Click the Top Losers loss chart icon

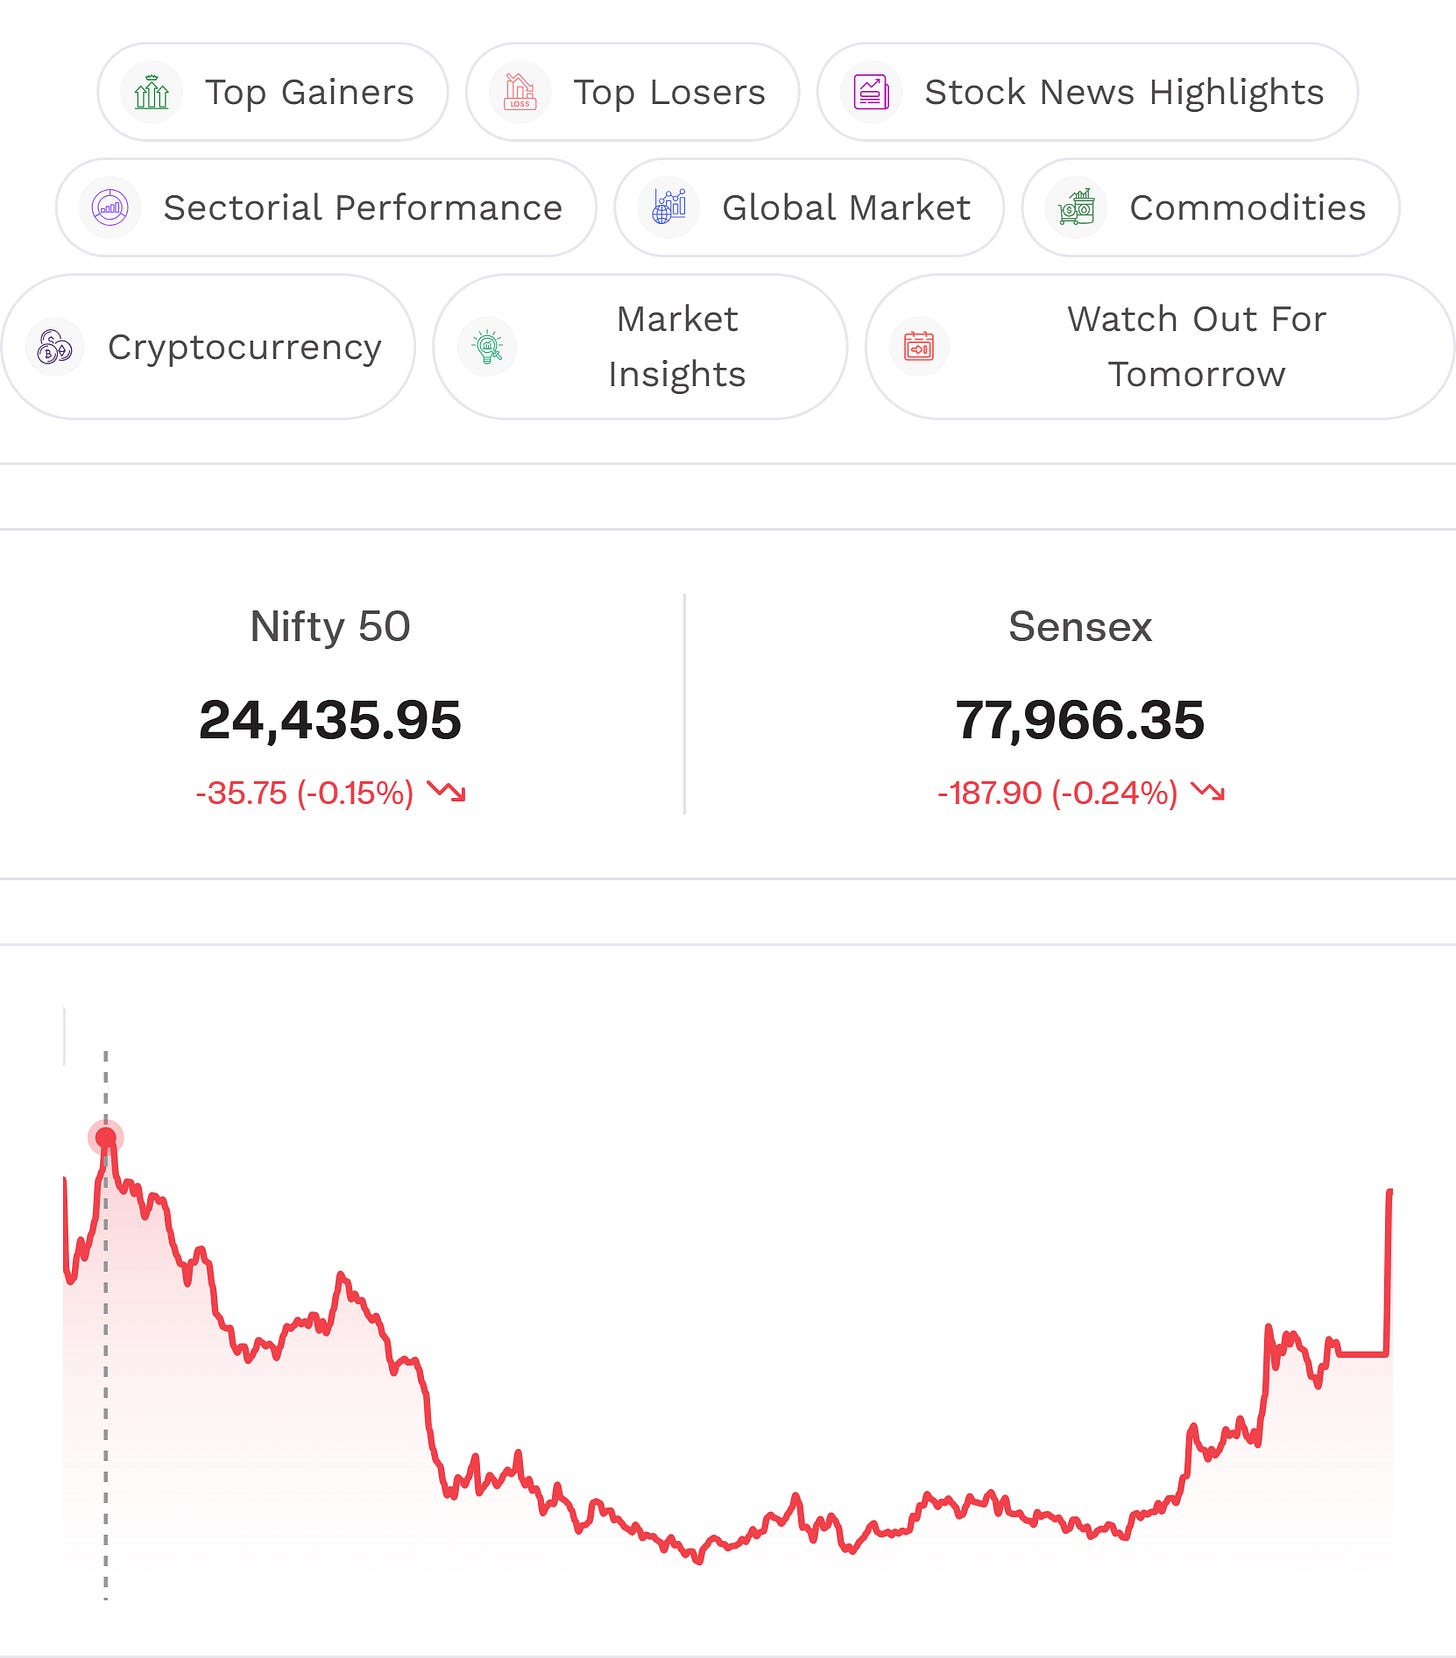520,92
